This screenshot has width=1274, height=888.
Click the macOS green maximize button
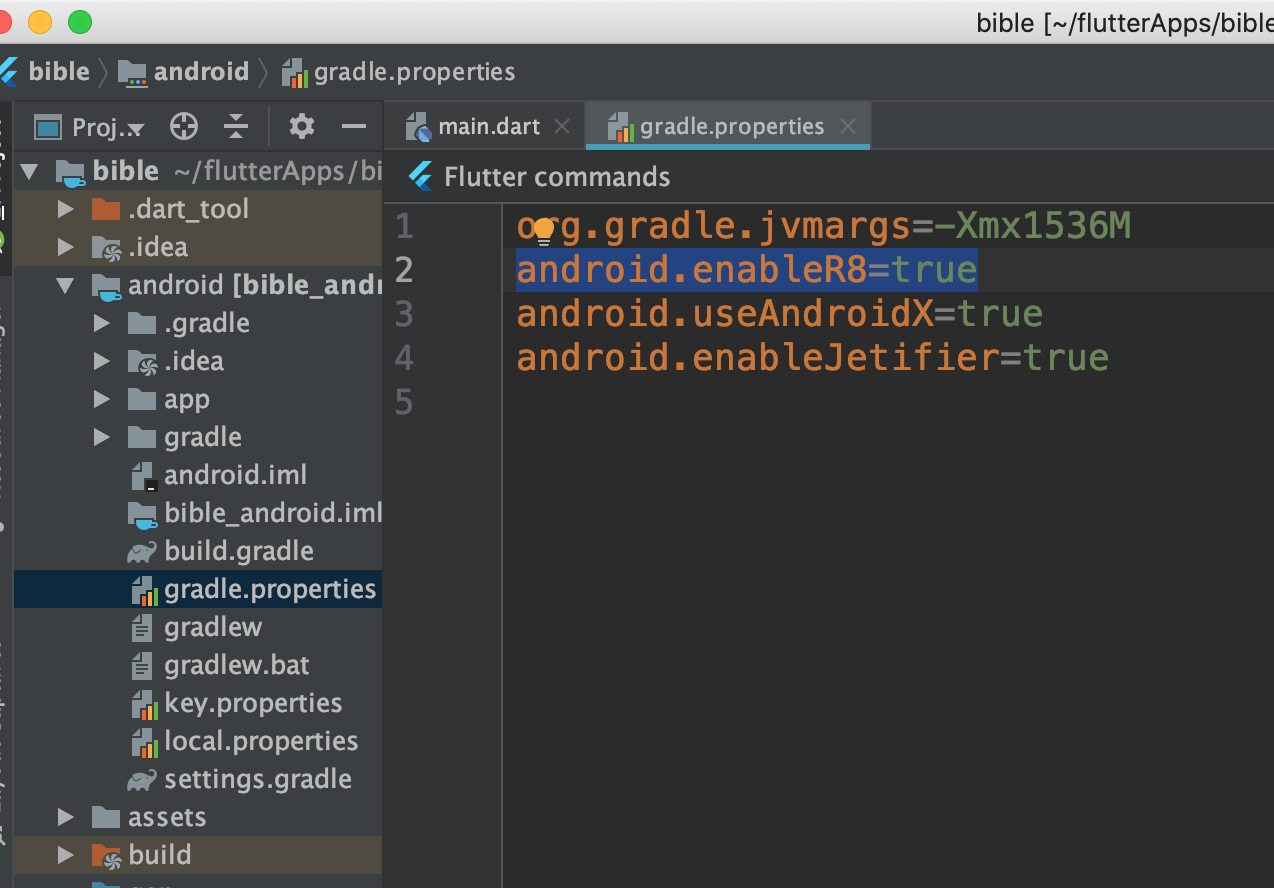[x=79, y=21]
